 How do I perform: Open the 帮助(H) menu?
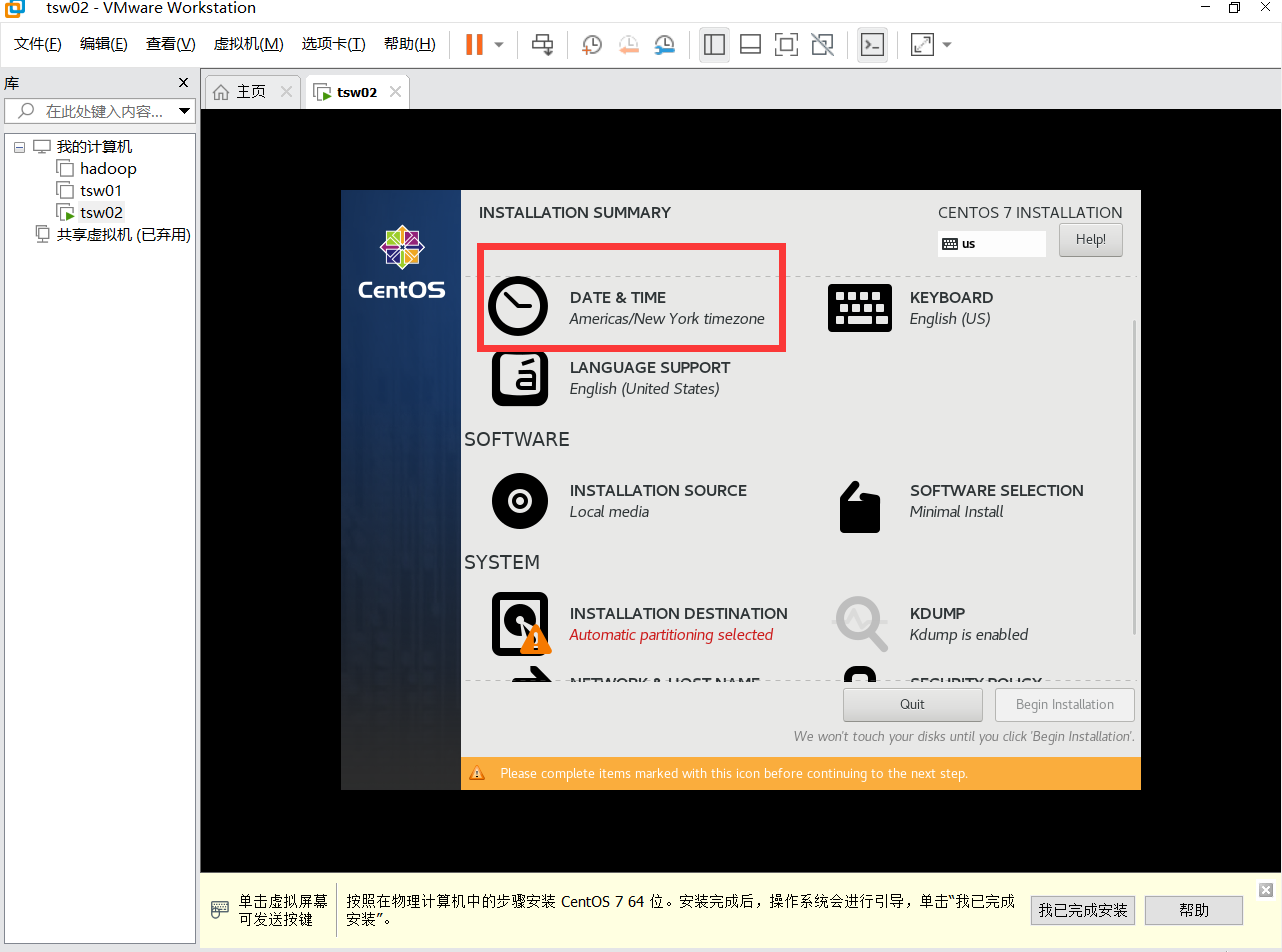pos(410,44)
